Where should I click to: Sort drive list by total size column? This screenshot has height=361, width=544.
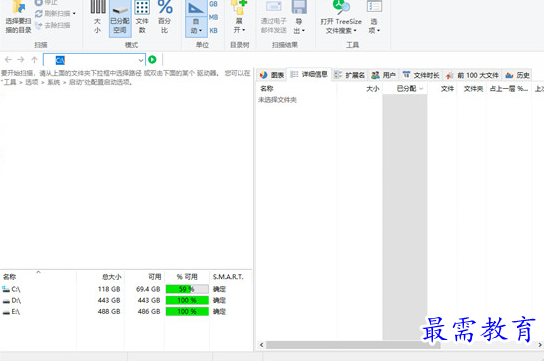tap(100, 277)
